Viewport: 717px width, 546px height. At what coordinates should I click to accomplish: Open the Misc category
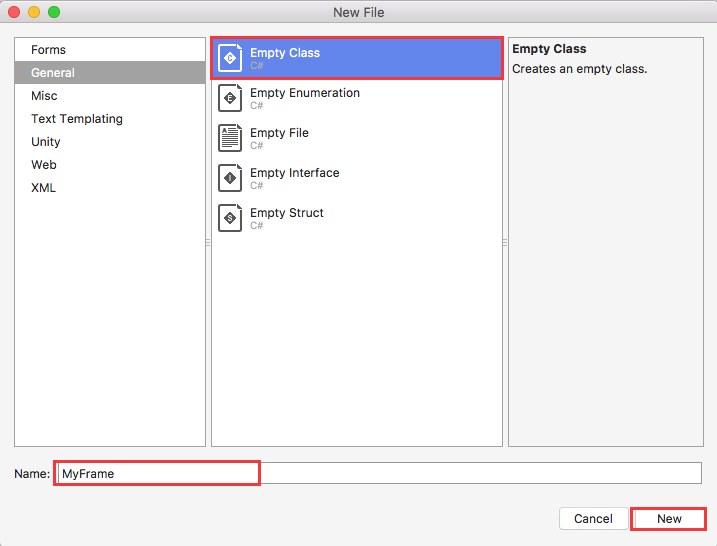[44, 96]
